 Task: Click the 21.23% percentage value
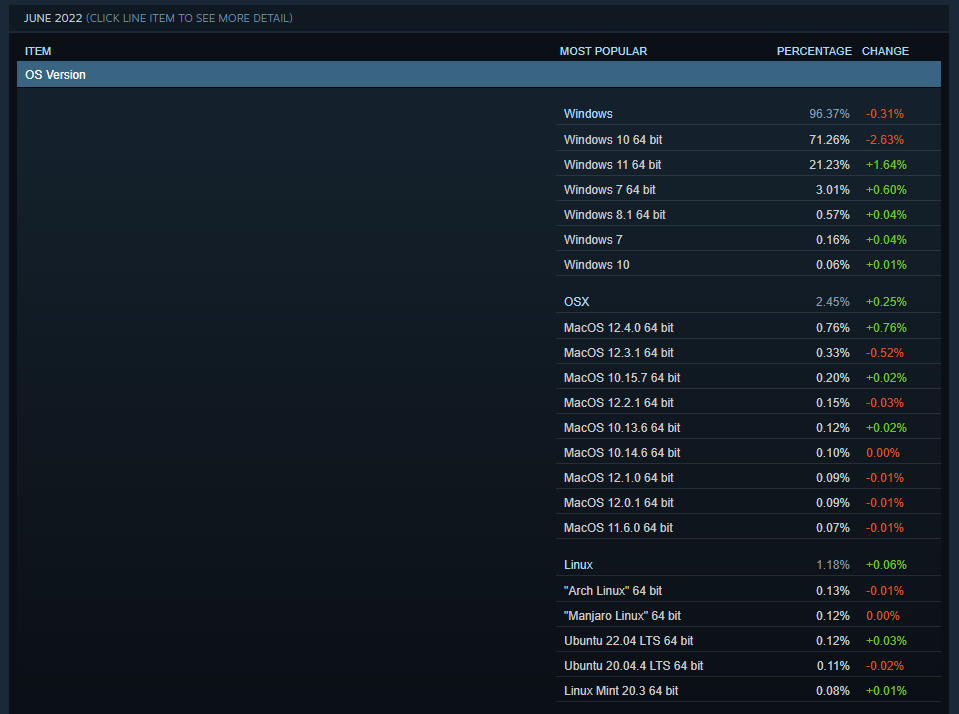[829, 165]
